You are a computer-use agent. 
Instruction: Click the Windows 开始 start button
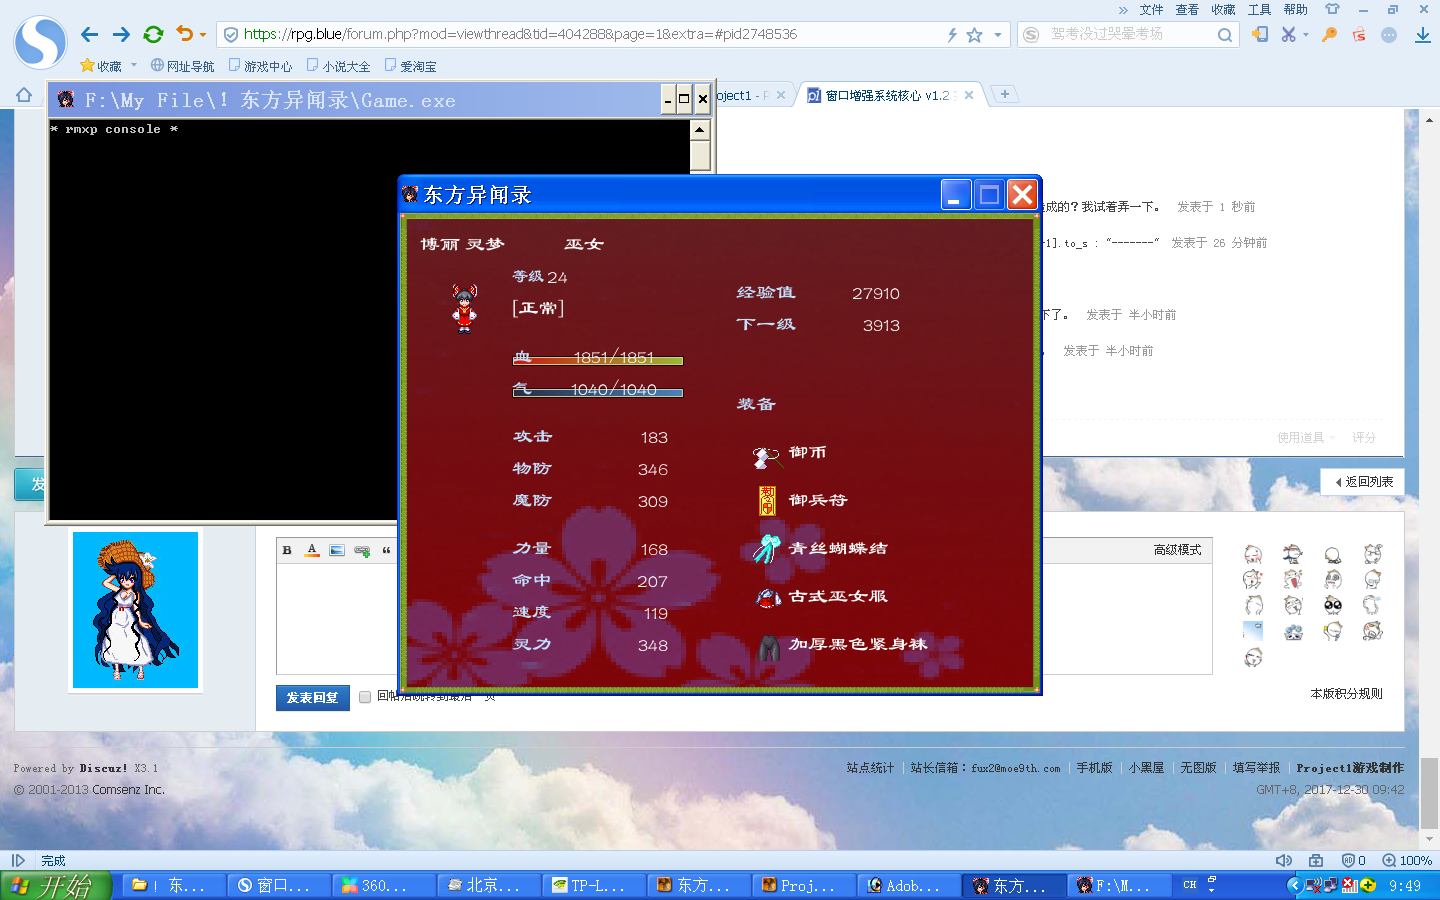(56, 886)
